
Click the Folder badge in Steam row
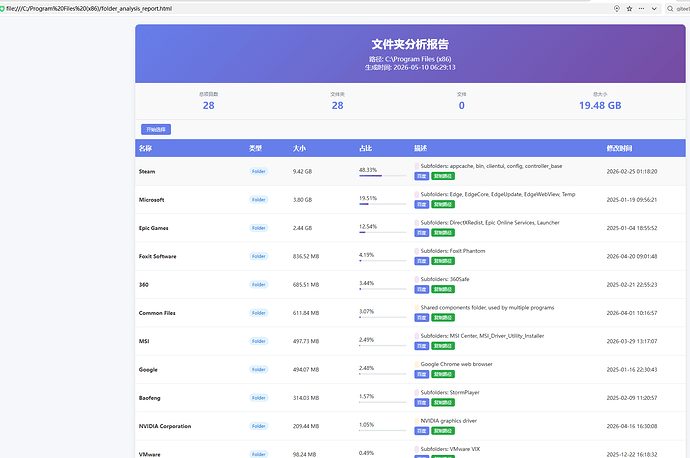pyautogui.click(x=259, y=171)
